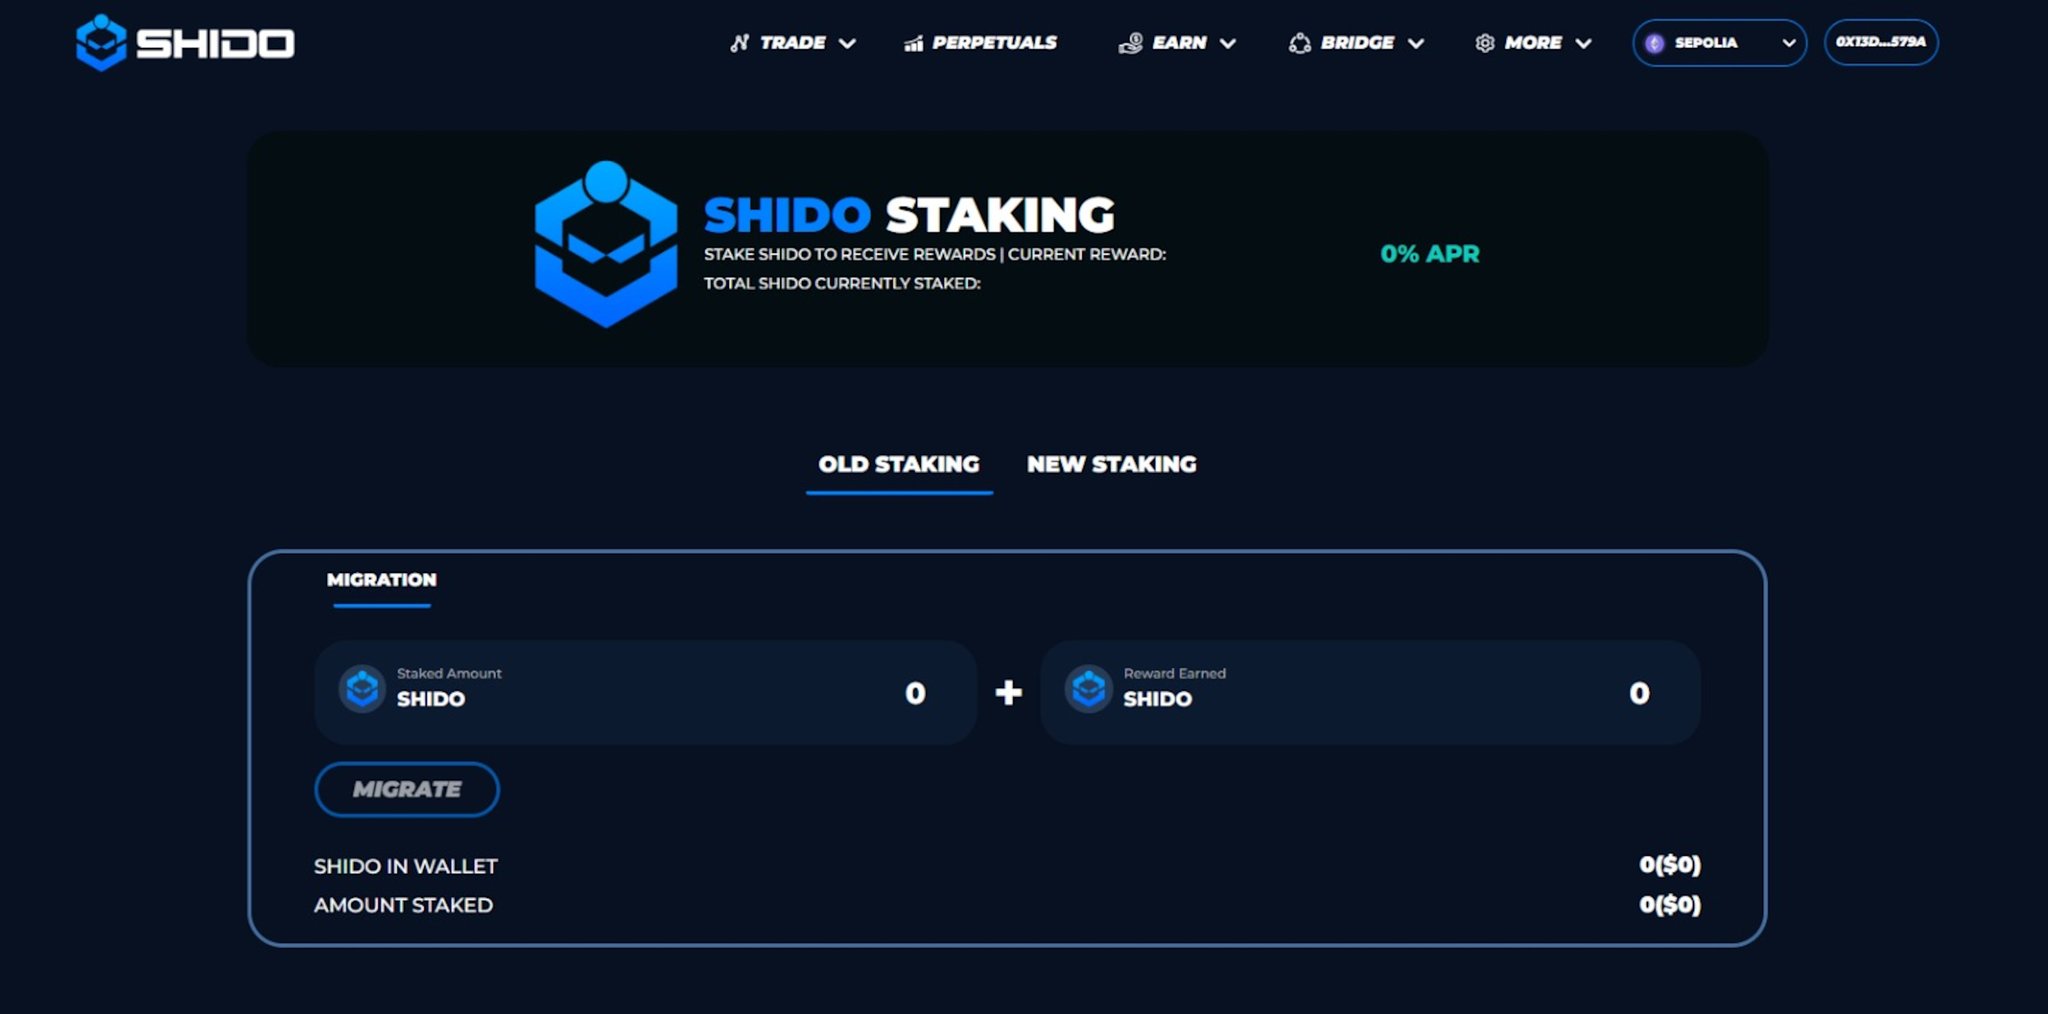The width and height of the screenshot is (2048, 1014).
Task: Click the Amount Staked label
Action: (403, 905)
